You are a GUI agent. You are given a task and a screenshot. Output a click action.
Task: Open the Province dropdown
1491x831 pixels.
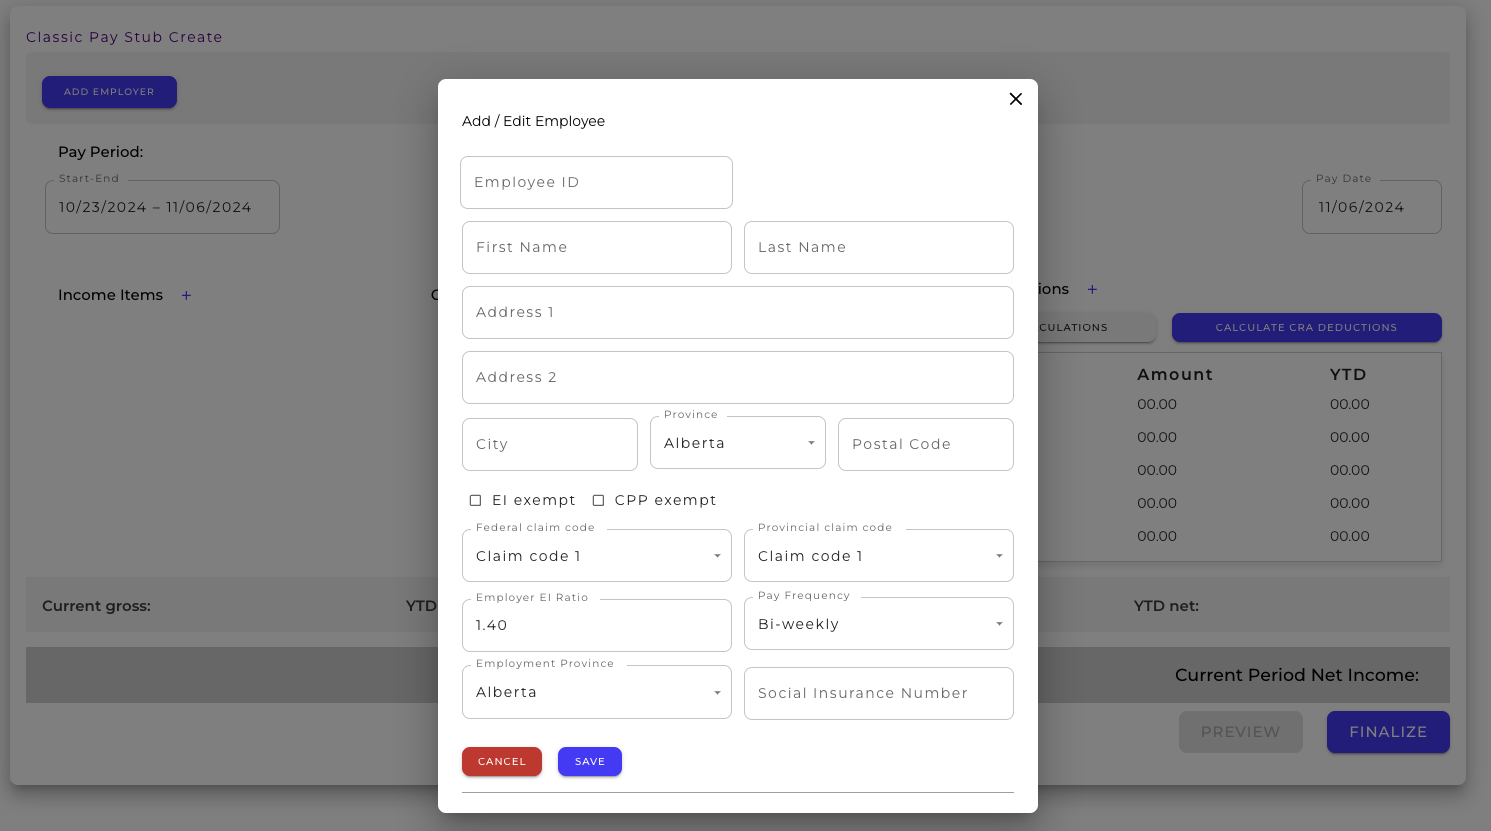click(x=738, y=443)
